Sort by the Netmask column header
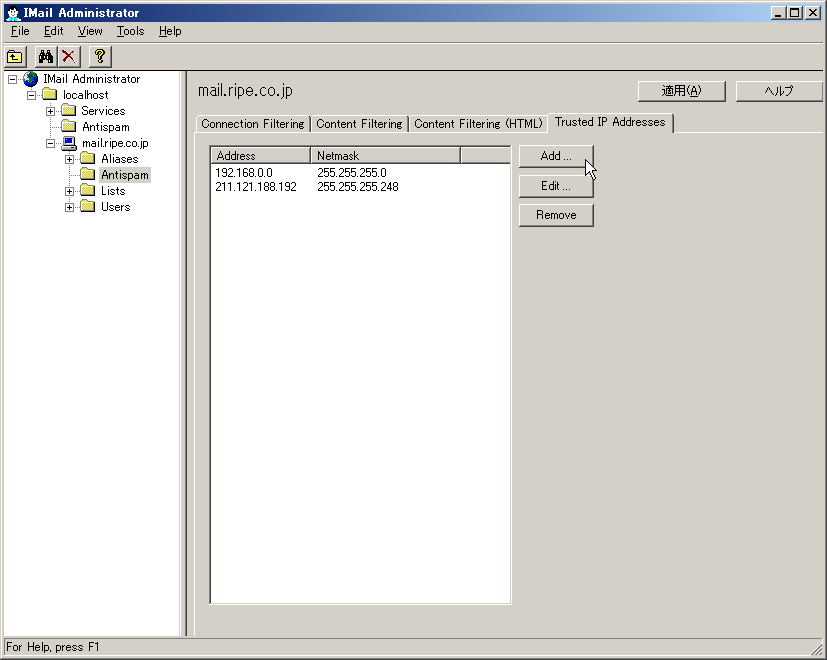Viewport: 827px width, 660px height. pyautogui.click(x=386, y=156)
